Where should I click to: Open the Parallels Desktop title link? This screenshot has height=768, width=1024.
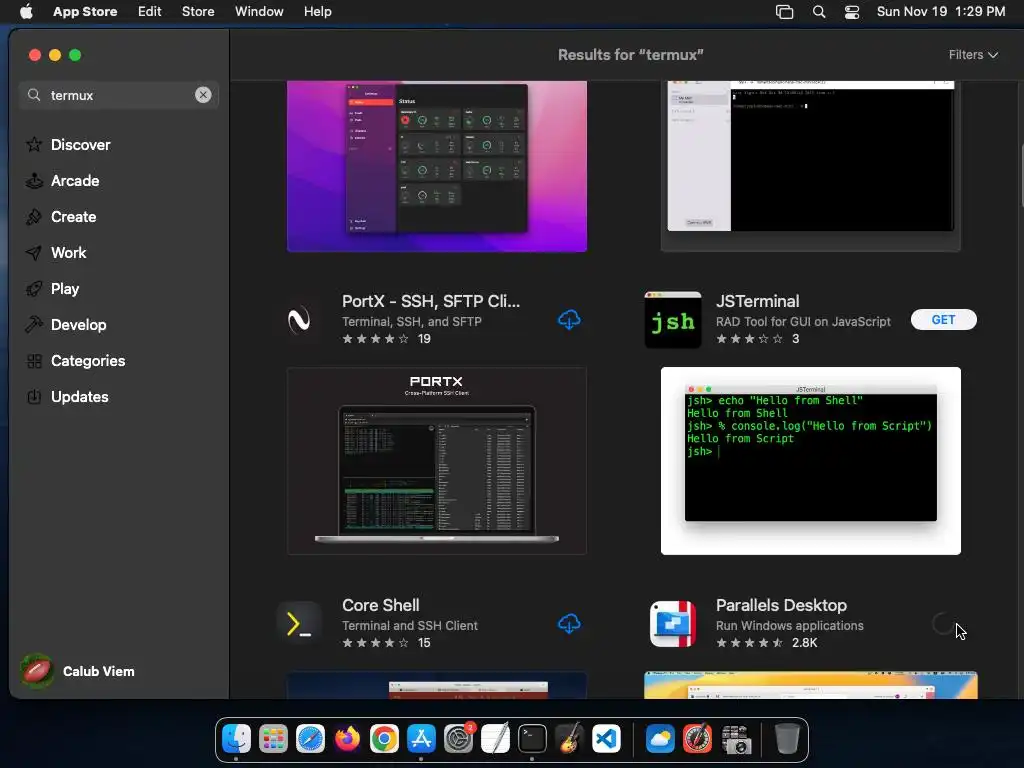tap(781, 605)
